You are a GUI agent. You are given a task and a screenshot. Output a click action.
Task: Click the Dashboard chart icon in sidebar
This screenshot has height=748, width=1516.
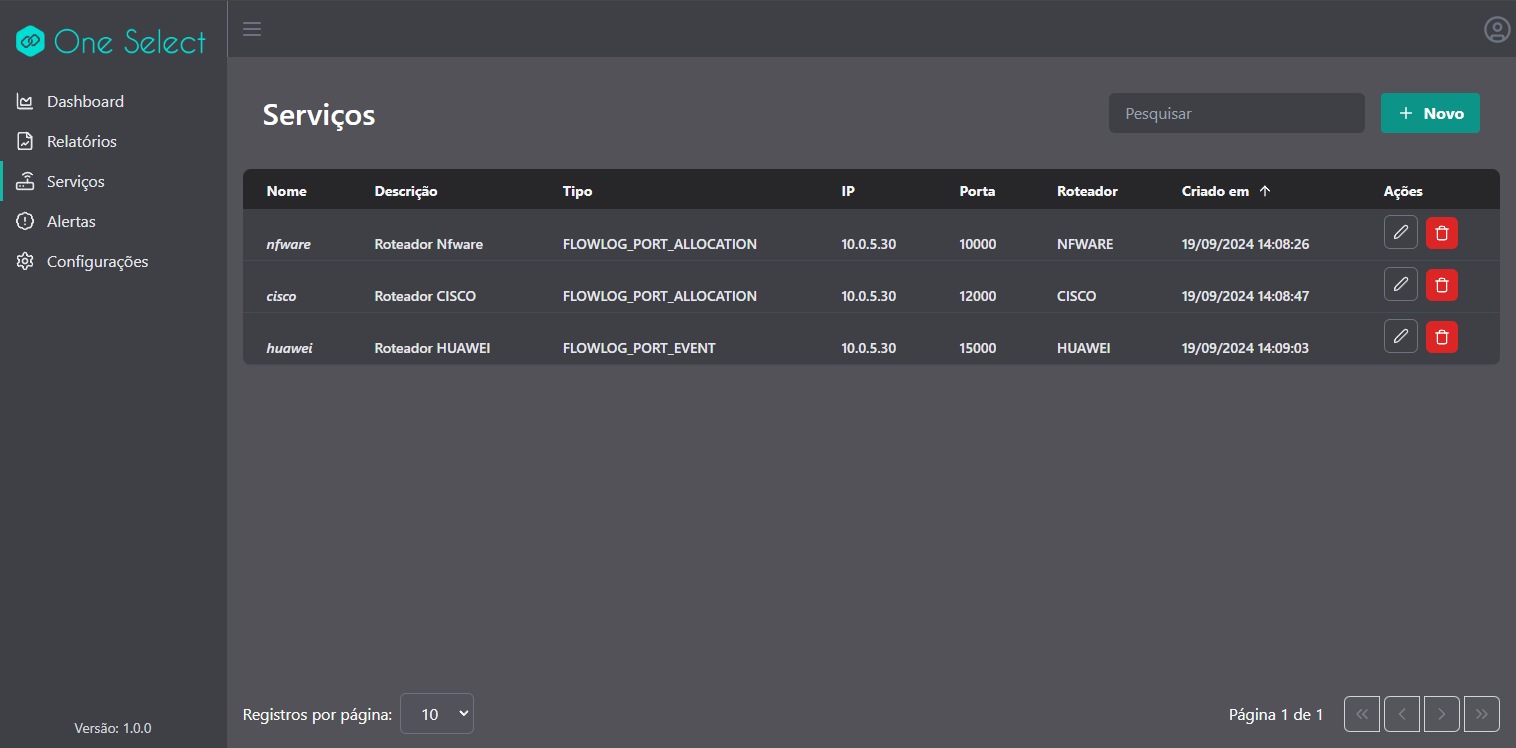[26, 101]
